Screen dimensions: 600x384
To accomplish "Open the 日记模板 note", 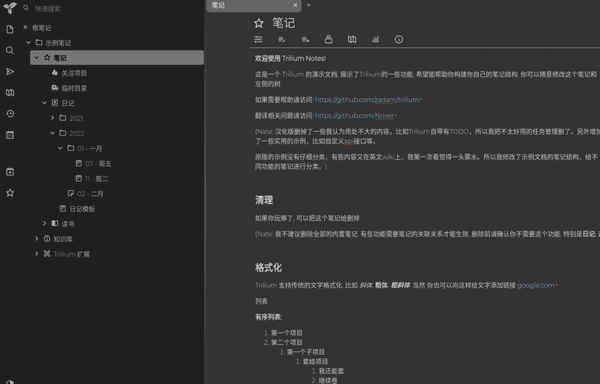I will (82, 209).
